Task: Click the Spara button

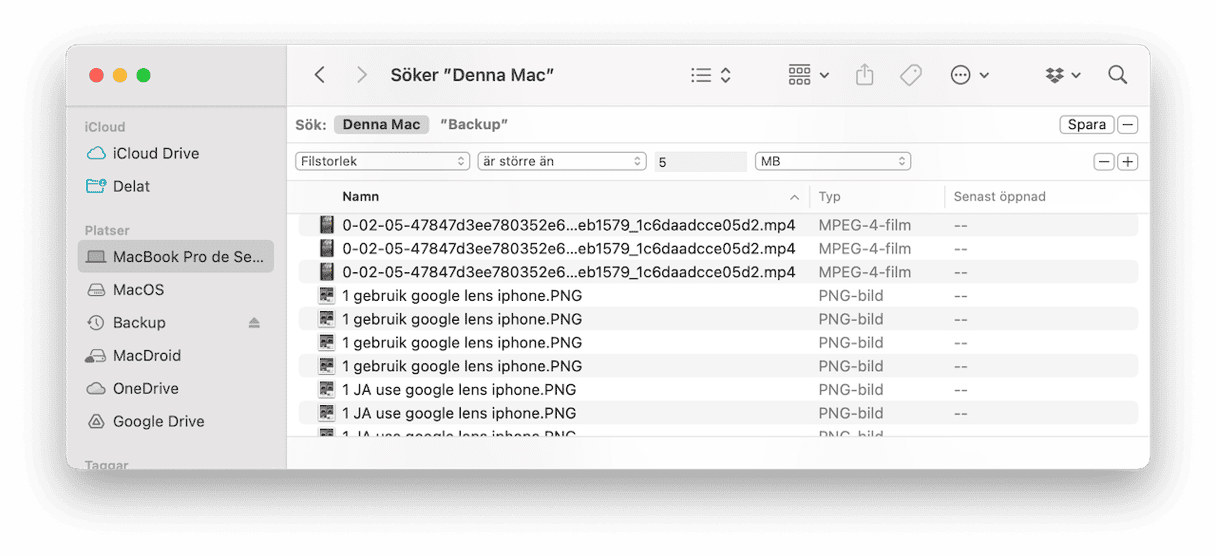Action: [x=1086, y=125]
